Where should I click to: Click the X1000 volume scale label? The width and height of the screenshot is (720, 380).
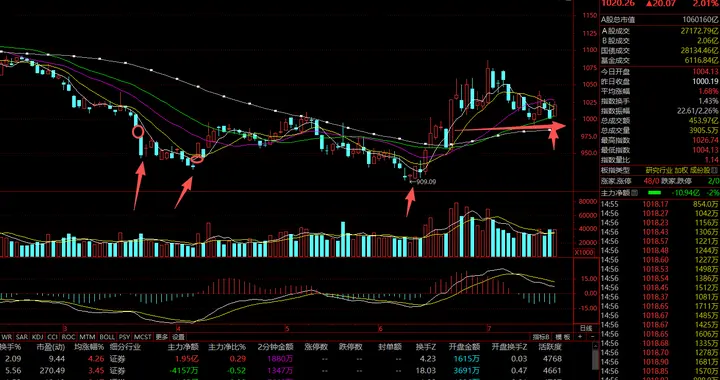tap(583, 253)
